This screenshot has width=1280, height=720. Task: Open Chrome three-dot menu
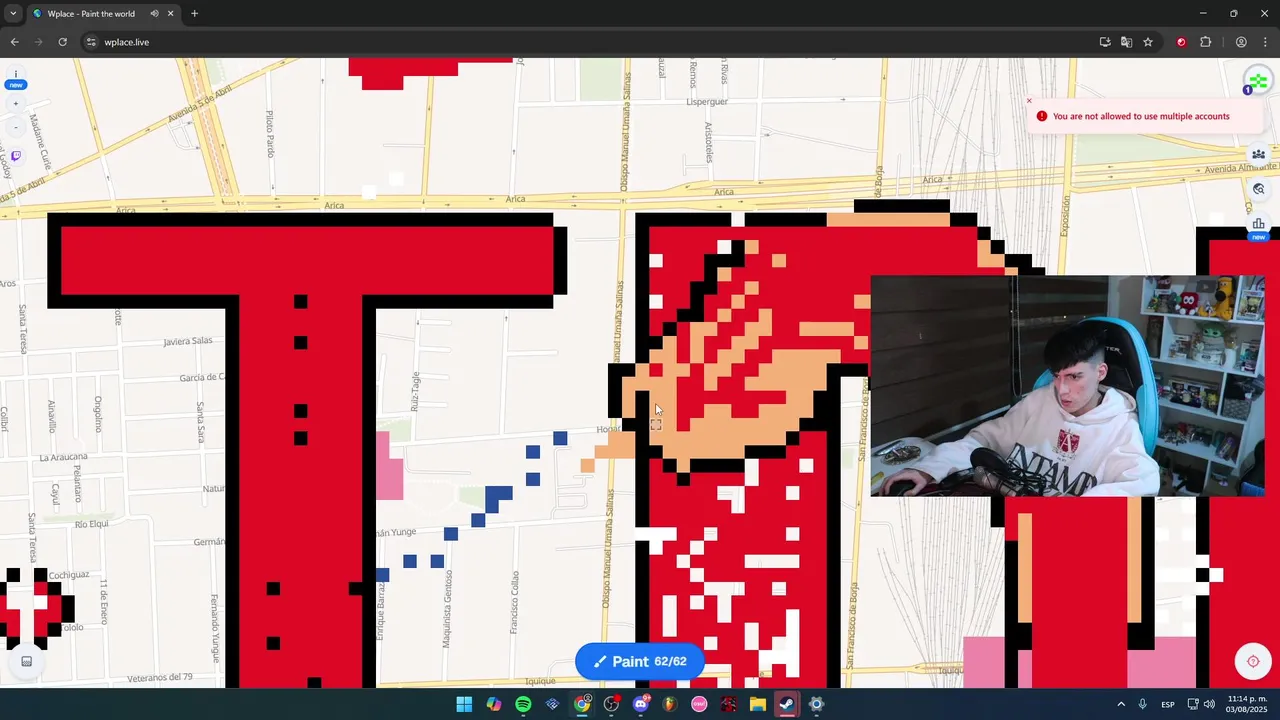click(1264, 42)
